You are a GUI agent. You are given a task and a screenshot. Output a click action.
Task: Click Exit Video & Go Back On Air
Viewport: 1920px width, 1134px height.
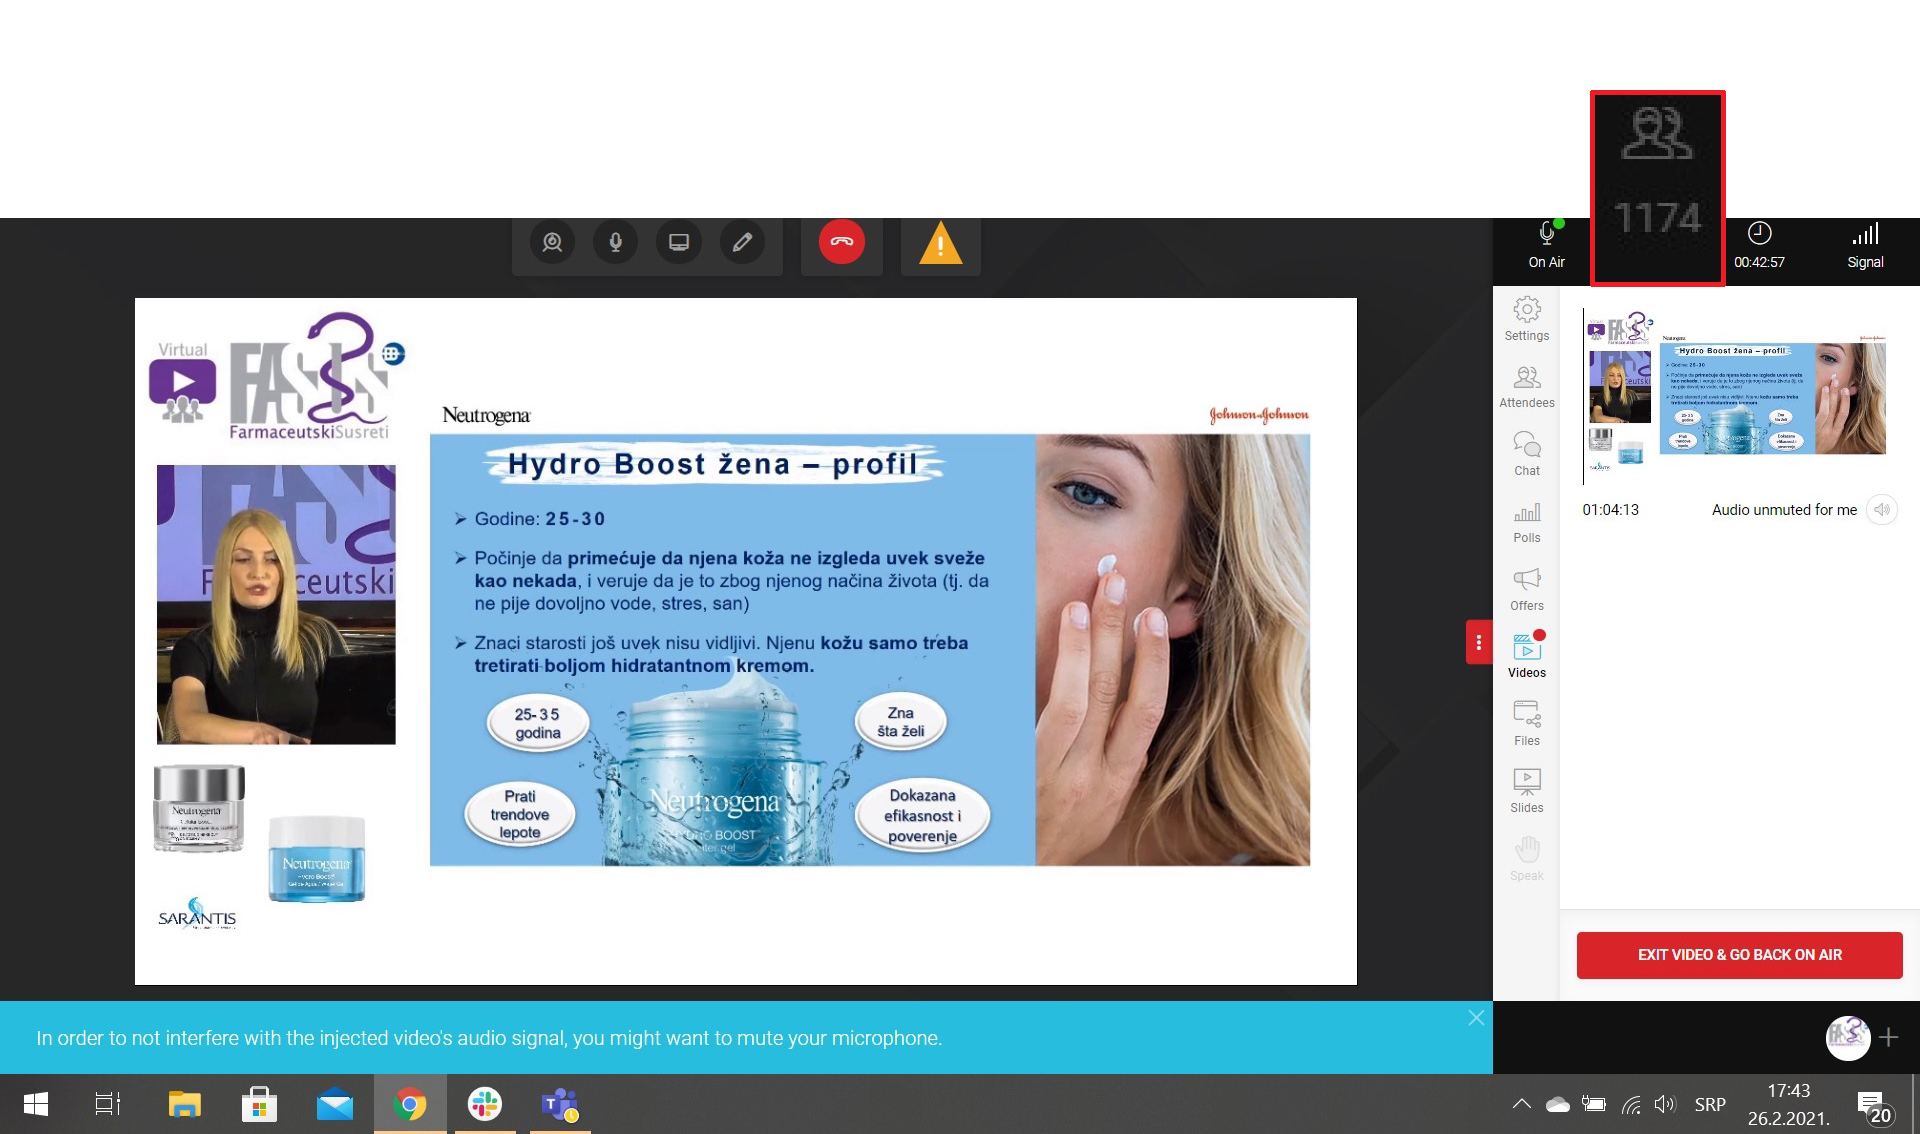click(x=1739, y=955)
